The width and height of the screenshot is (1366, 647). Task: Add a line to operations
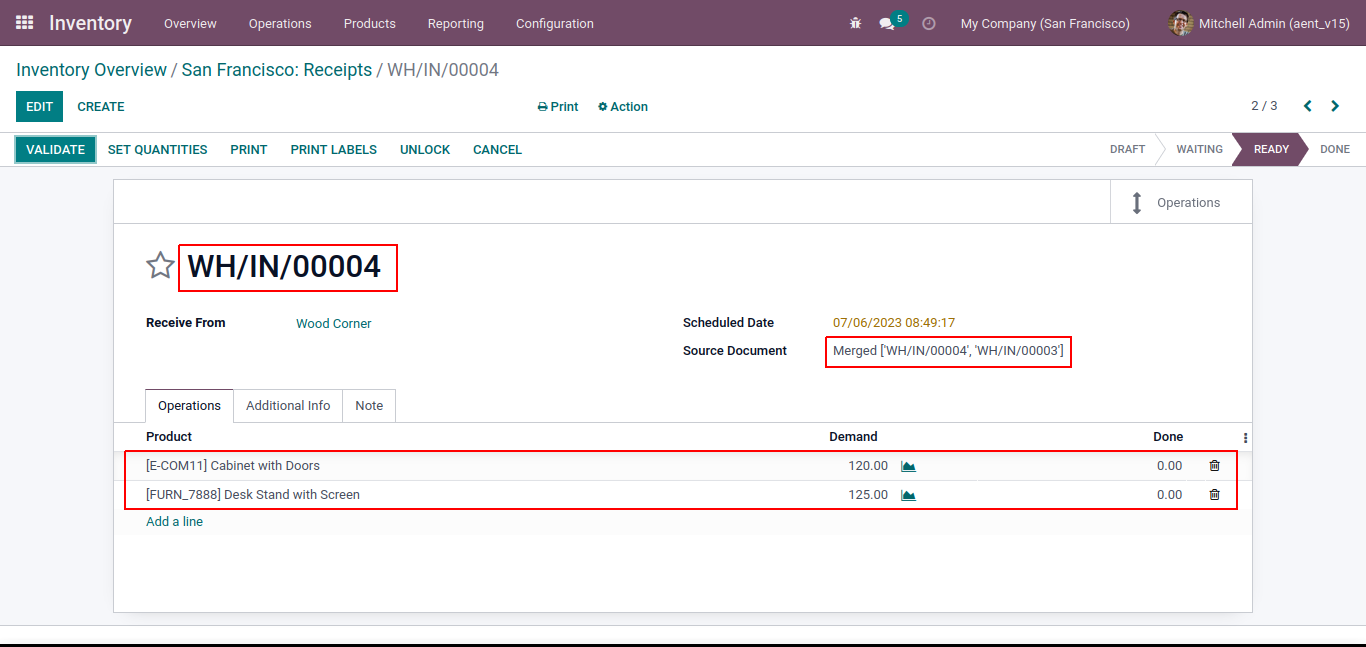coord(174,522)
